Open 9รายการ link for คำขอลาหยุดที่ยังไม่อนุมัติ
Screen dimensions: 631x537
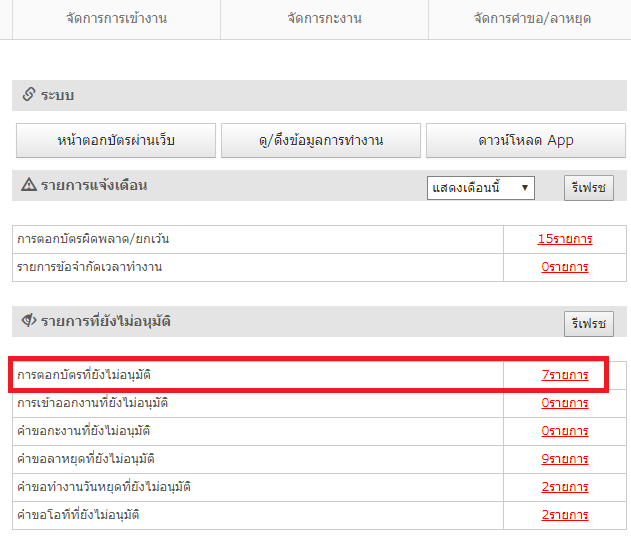pos(564,459)
